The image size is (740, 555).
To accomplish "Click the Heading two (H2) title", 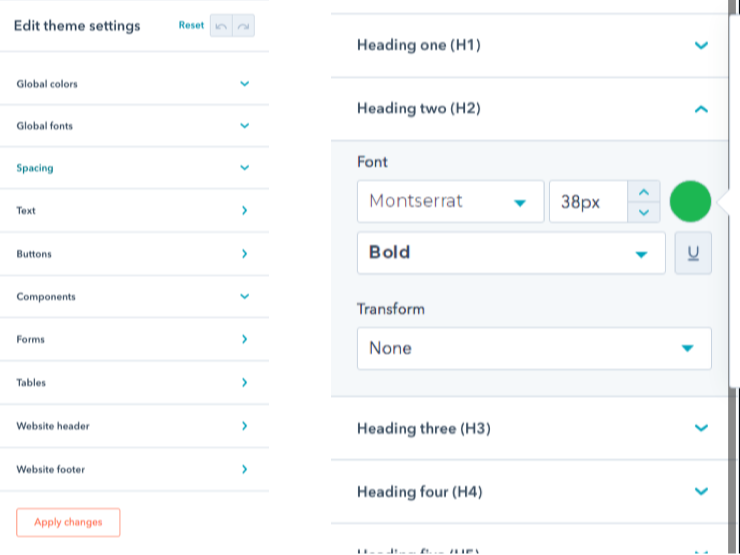I will (419, 109).
